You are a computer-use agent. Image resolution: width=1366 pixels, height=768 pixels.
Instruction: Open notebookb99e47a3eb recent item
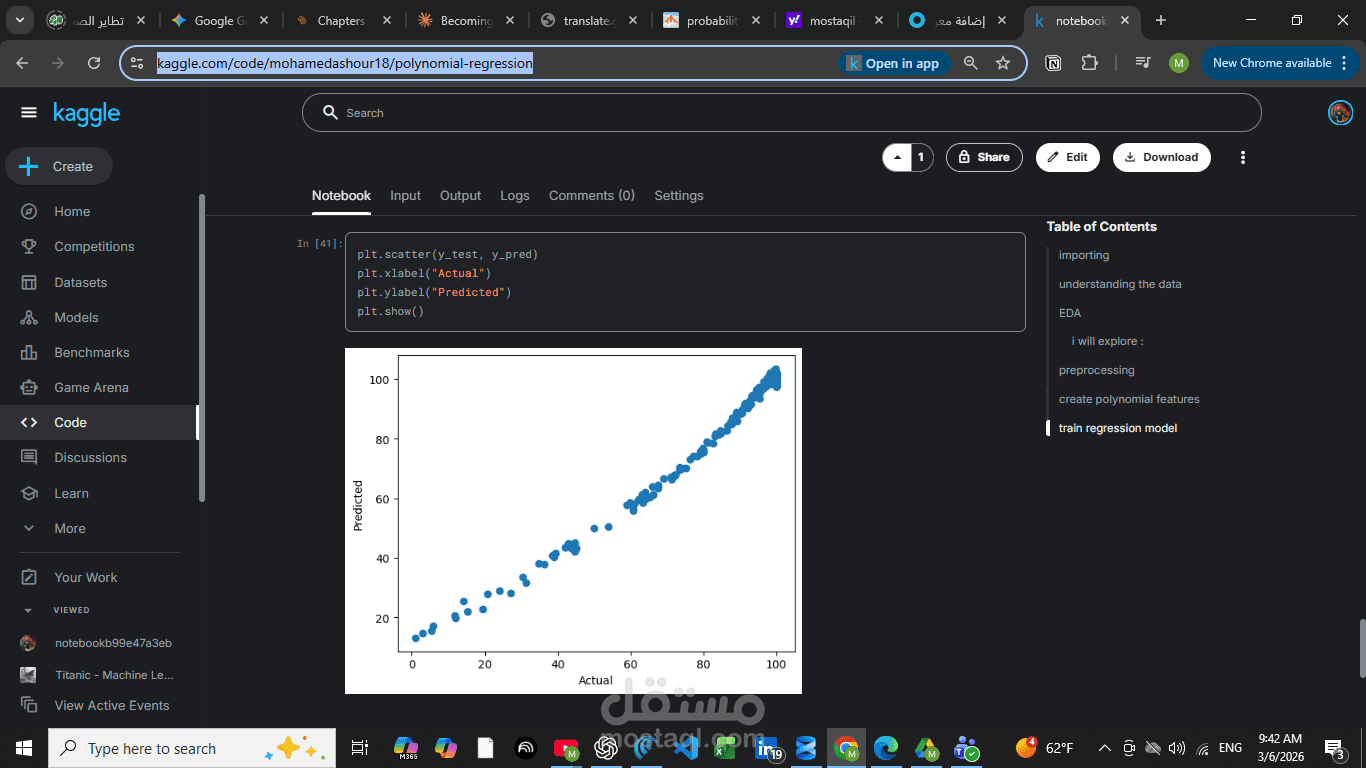coord(113,643)
